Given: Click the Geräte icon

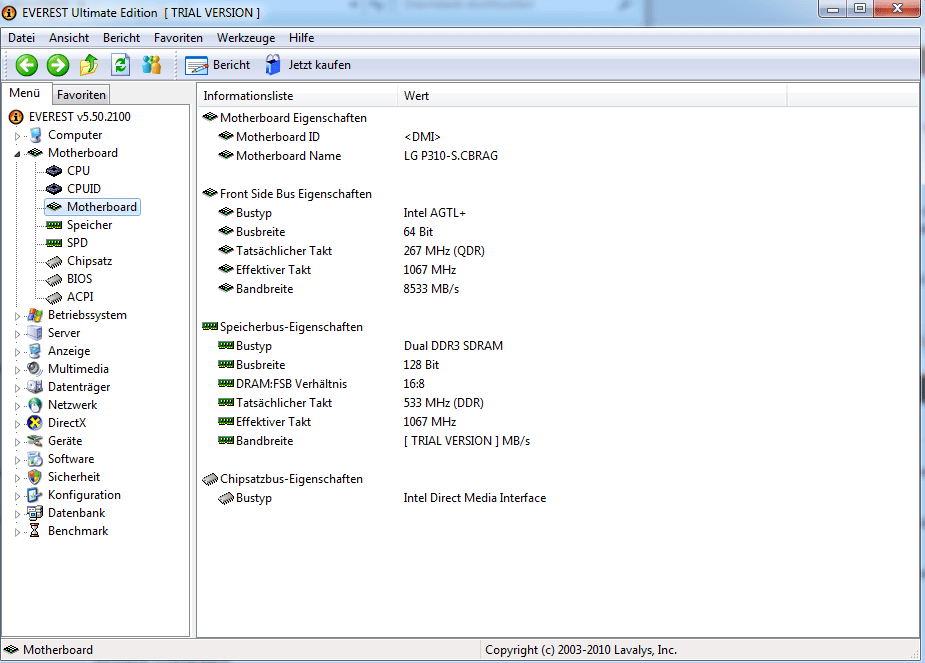Looking at the screenshot, I should (x=35, y=441).
